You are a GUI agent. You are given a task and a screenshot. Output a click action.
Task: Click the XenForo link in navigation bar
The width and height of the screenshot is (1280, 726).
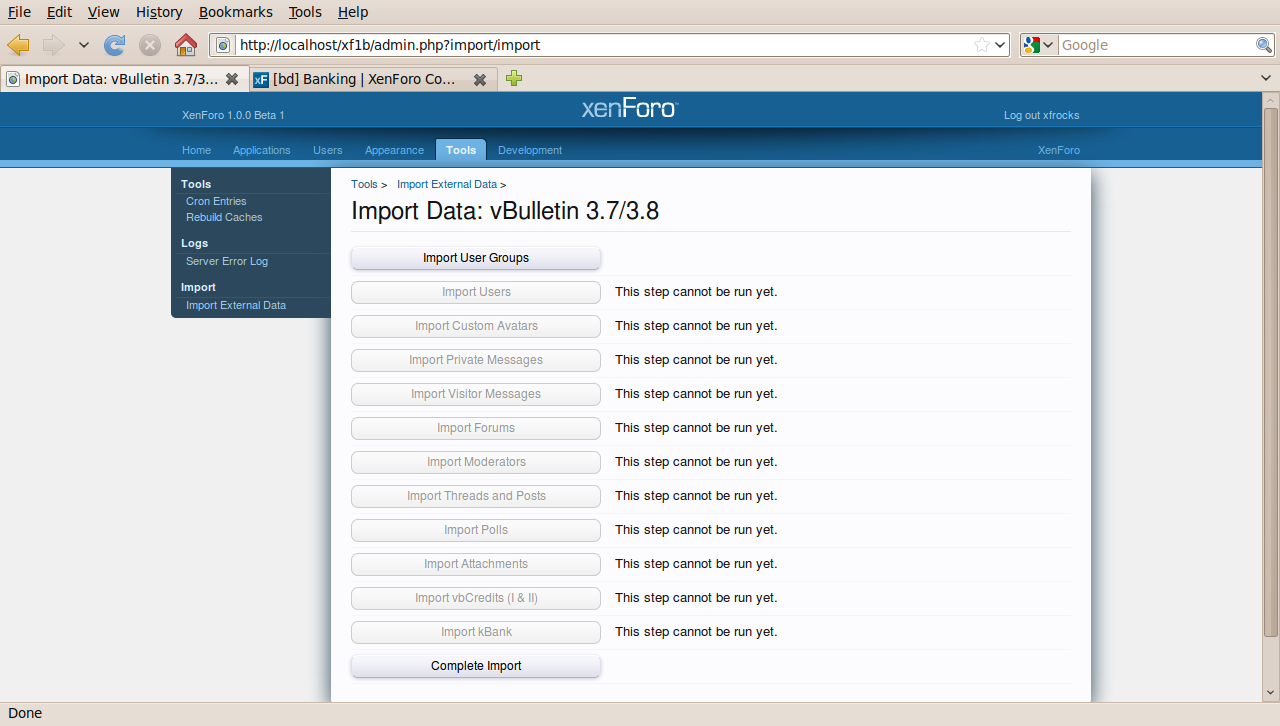tap(1059, 150)
